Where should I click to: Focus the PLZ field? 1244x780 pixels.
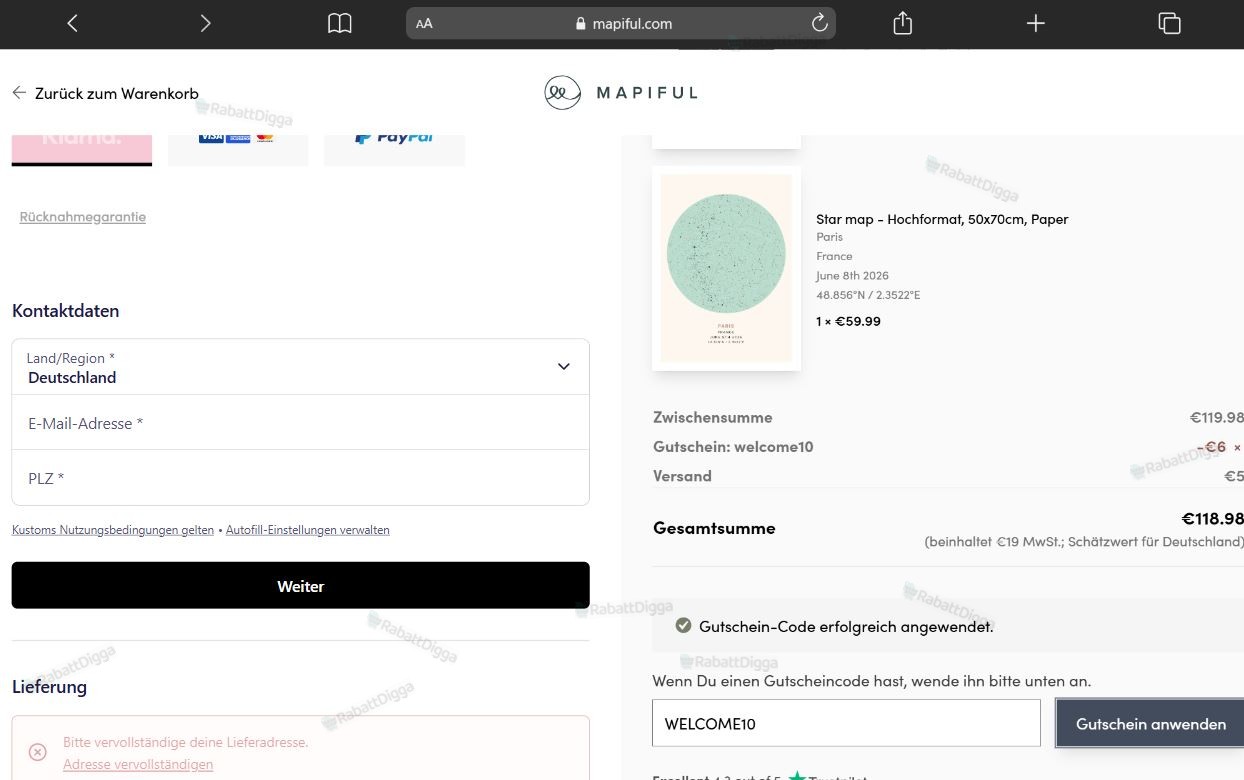point(300,478)
